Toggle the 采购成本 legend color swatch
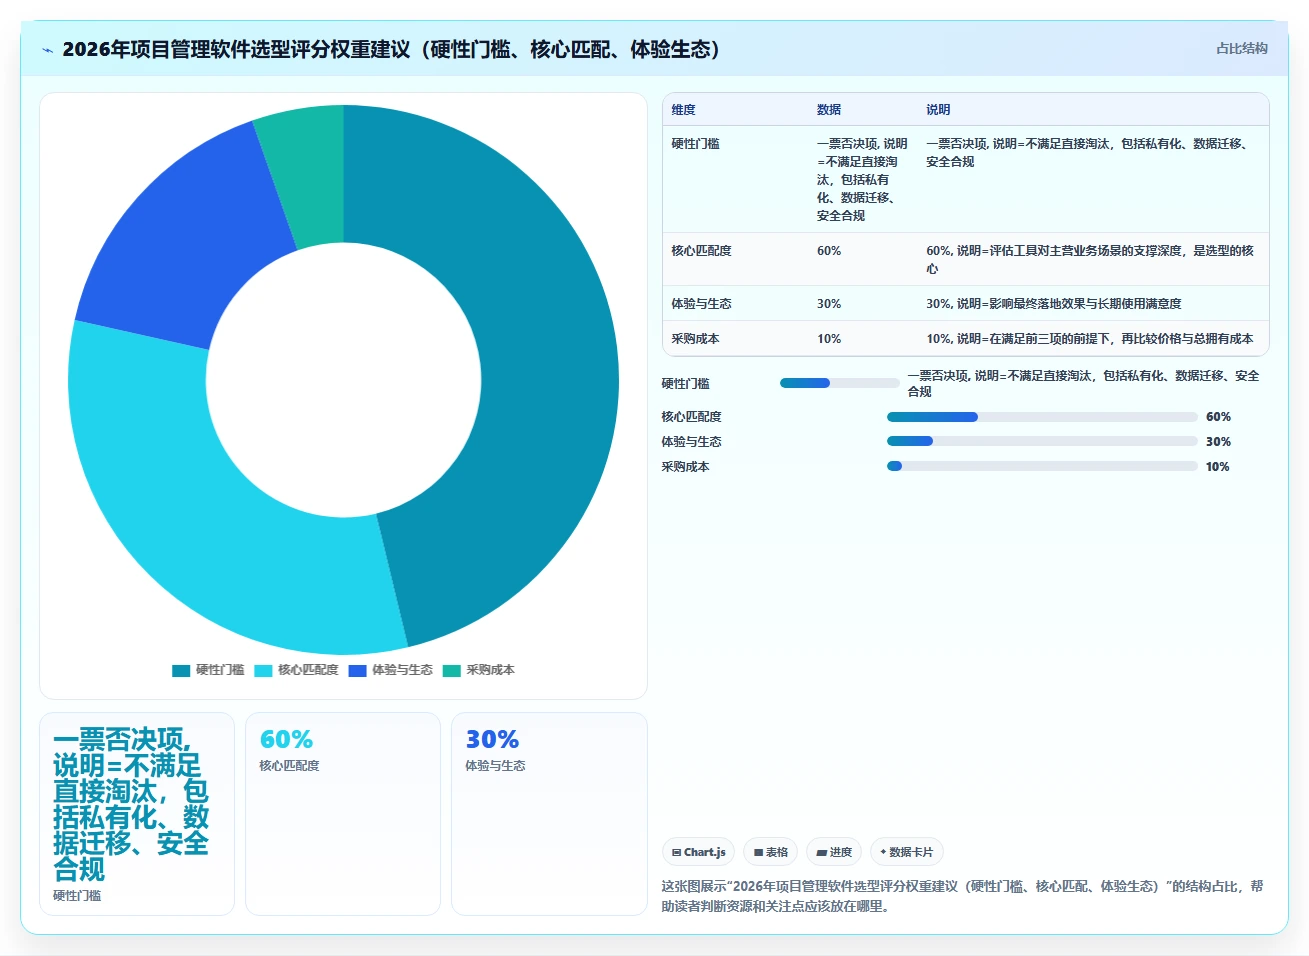 [x=451, y=670]
